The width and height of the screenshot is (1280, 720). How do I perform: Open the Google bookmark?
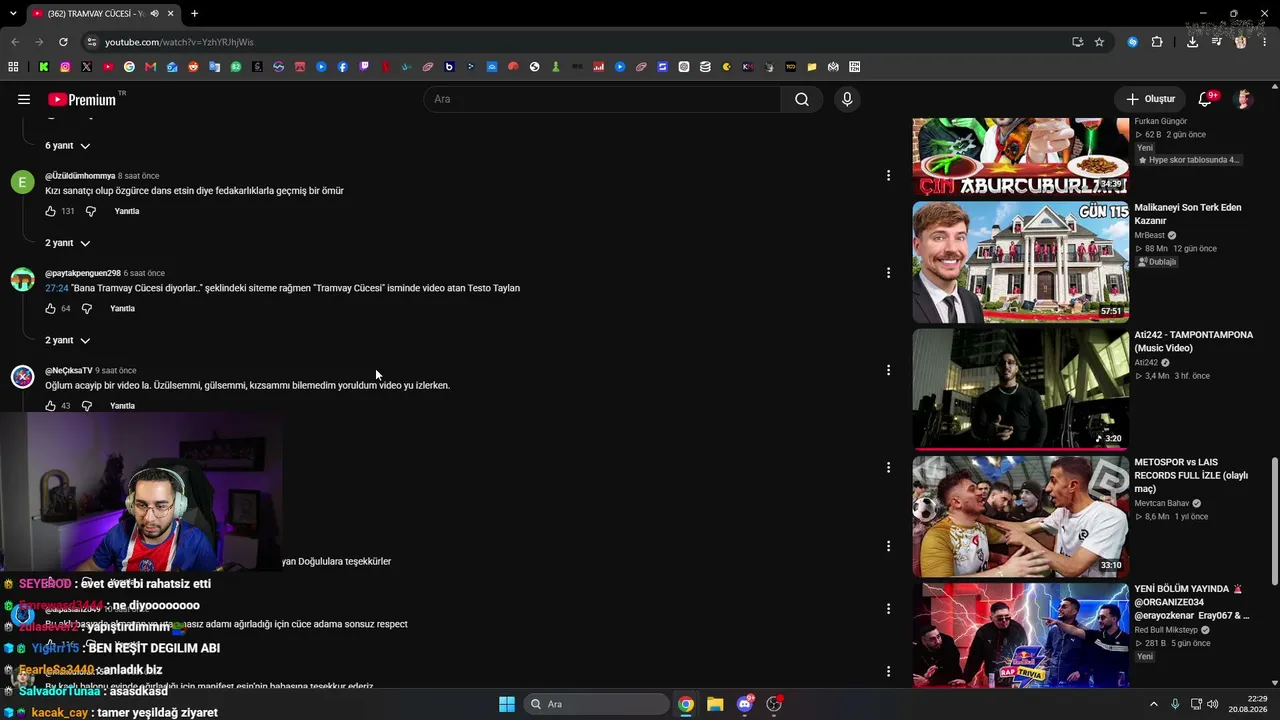tap(129, 67)
